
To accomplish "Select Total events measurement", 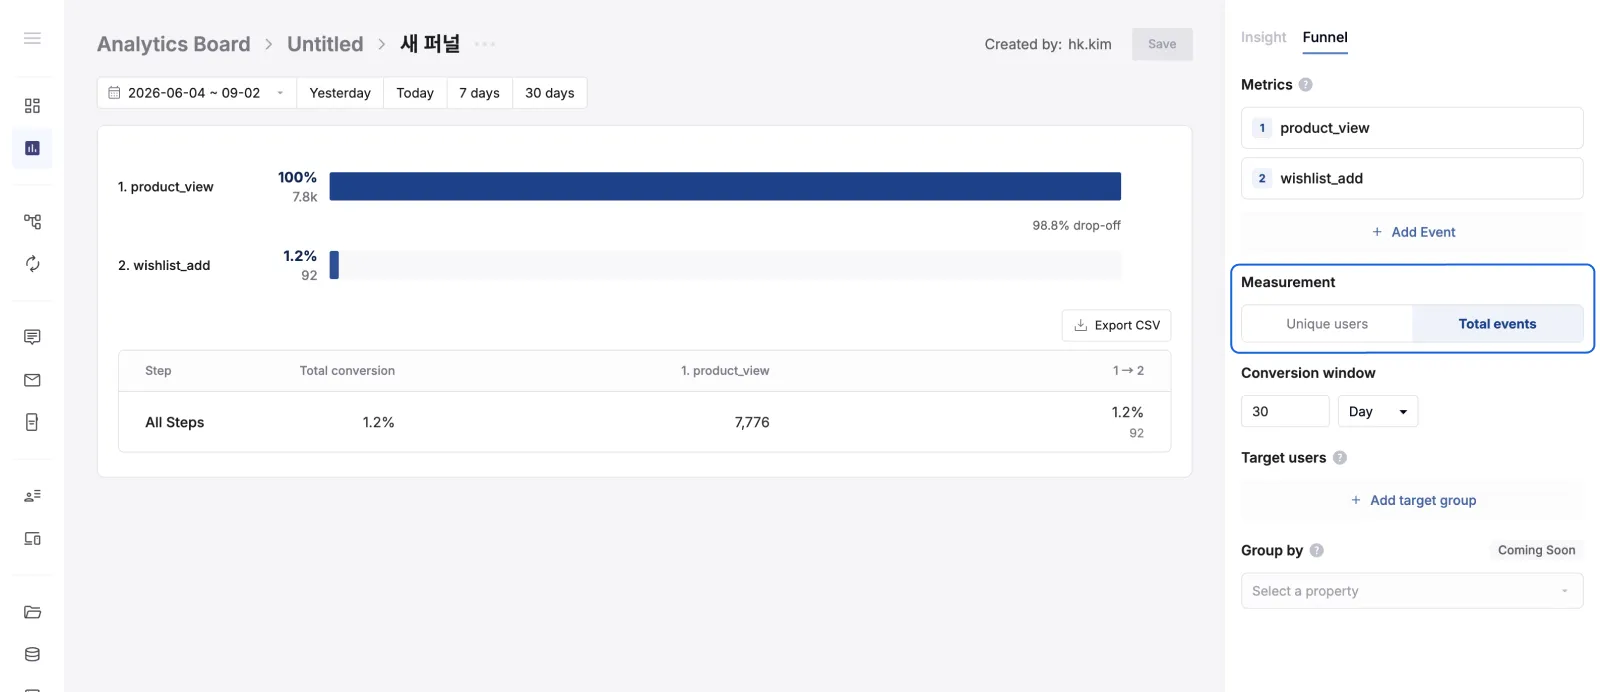I will click(1497, 324).
